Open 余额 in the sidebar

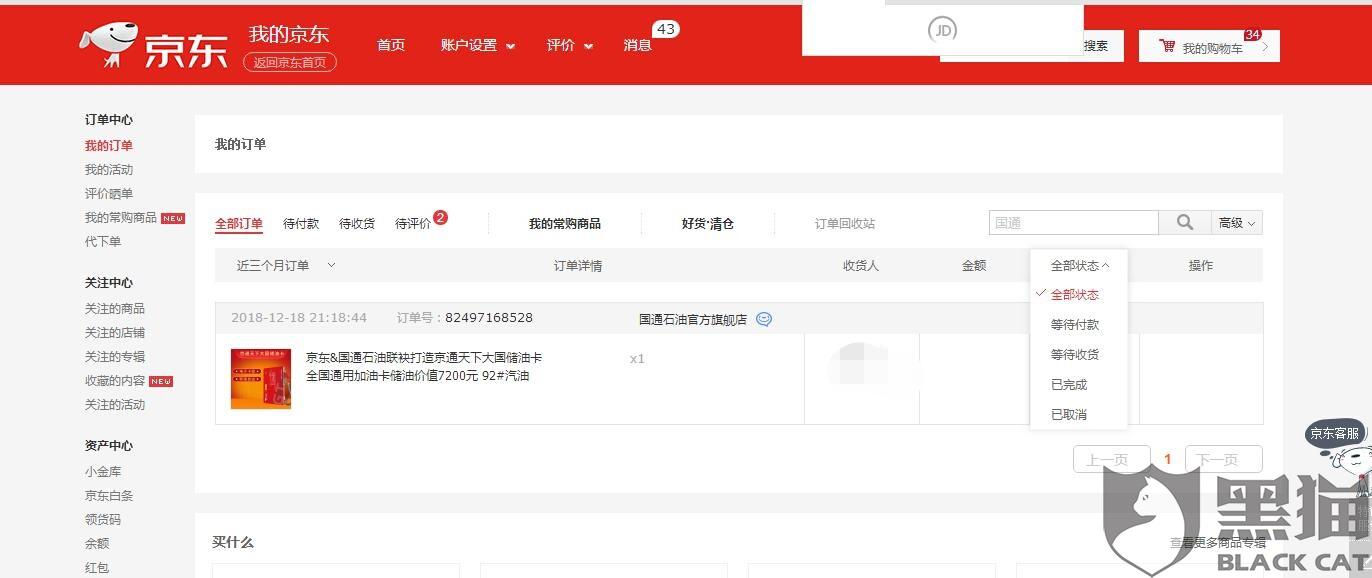click(97, 543)
